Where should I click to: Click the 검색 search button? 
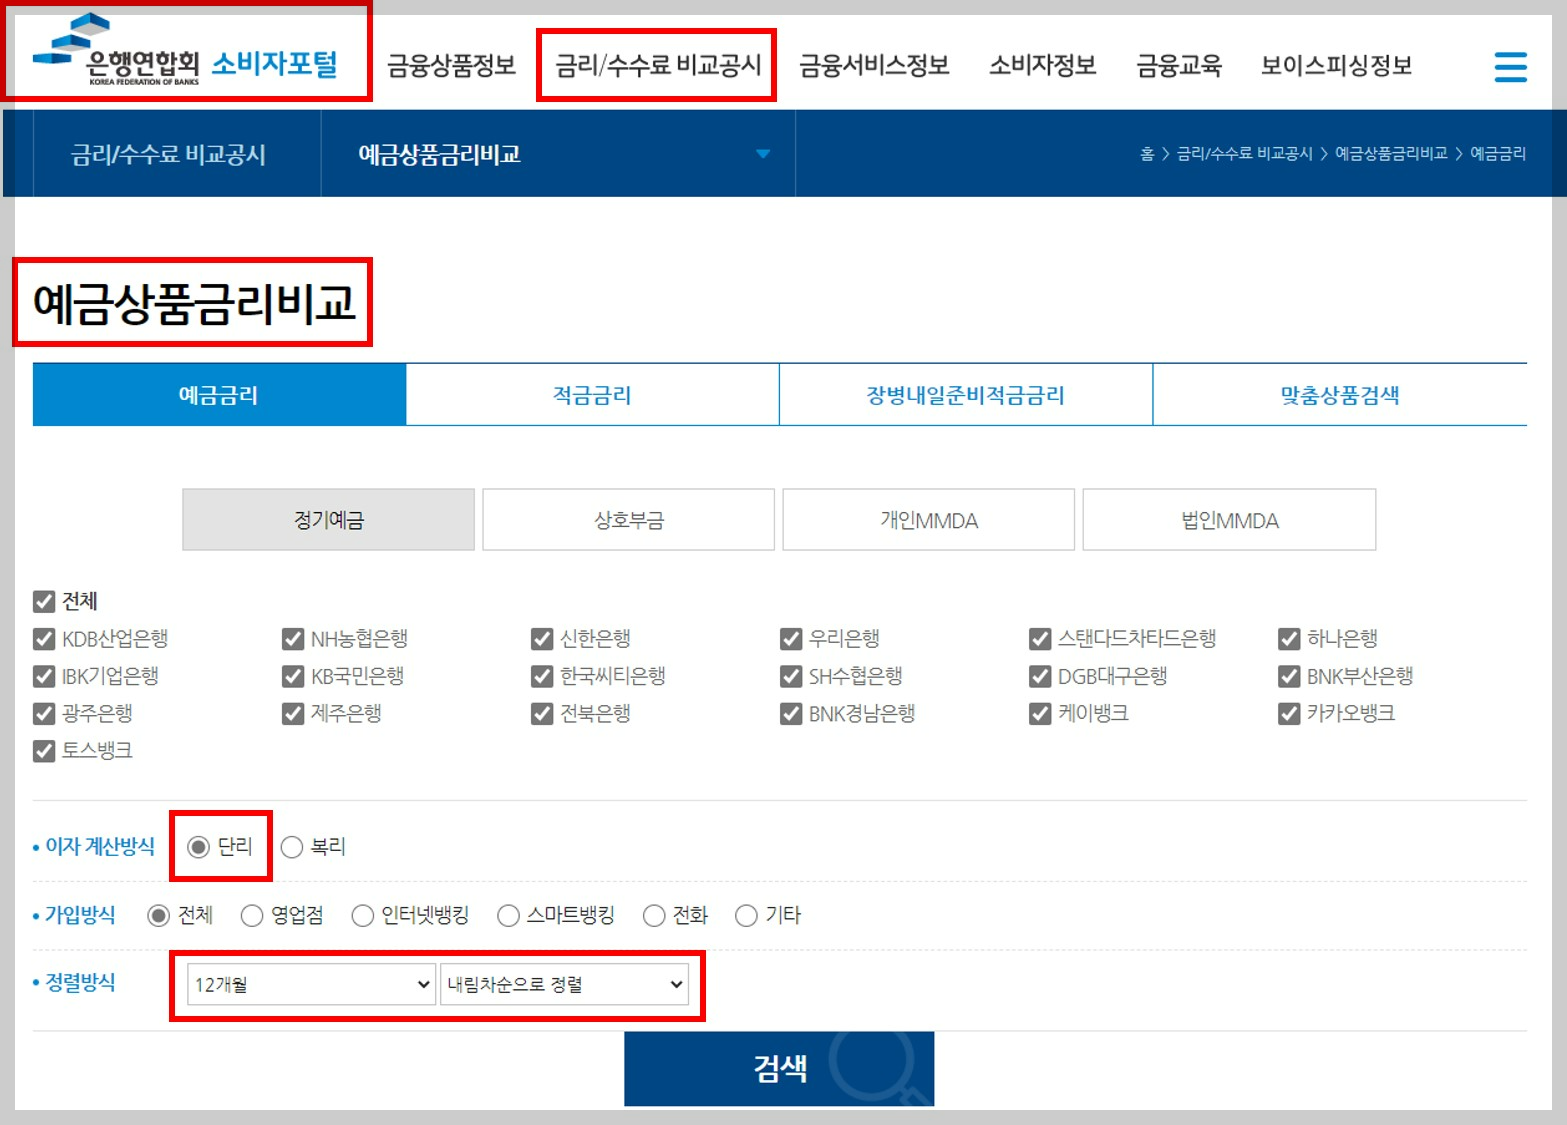coord(779,1068)
